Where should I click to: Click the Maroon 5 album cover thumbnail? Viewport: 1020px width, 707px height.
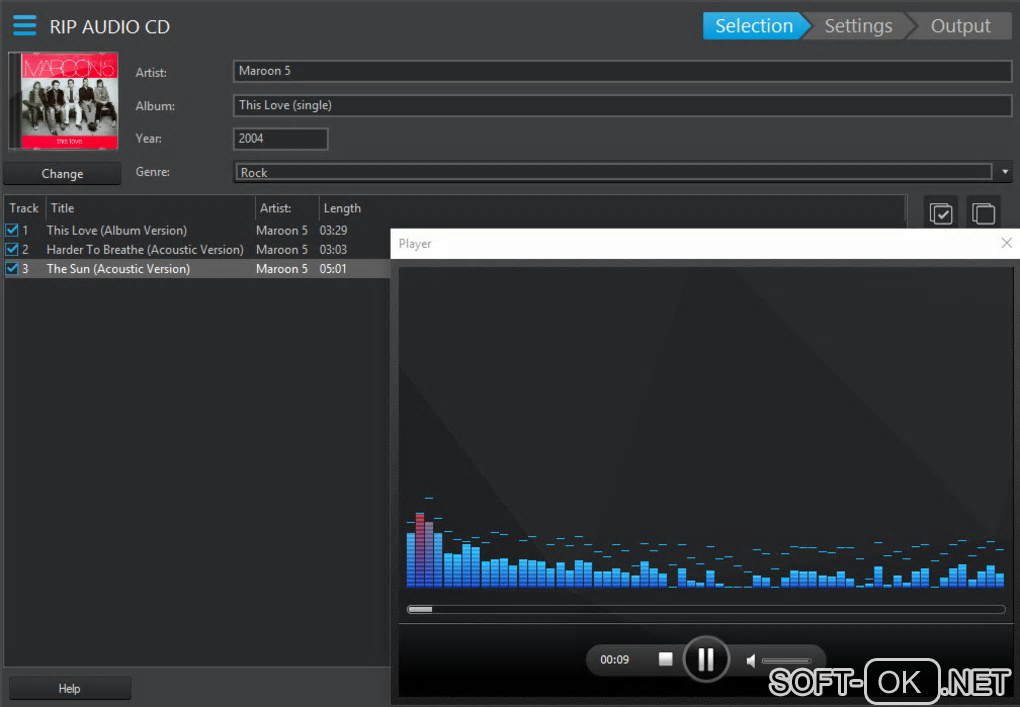pos(64,101)
